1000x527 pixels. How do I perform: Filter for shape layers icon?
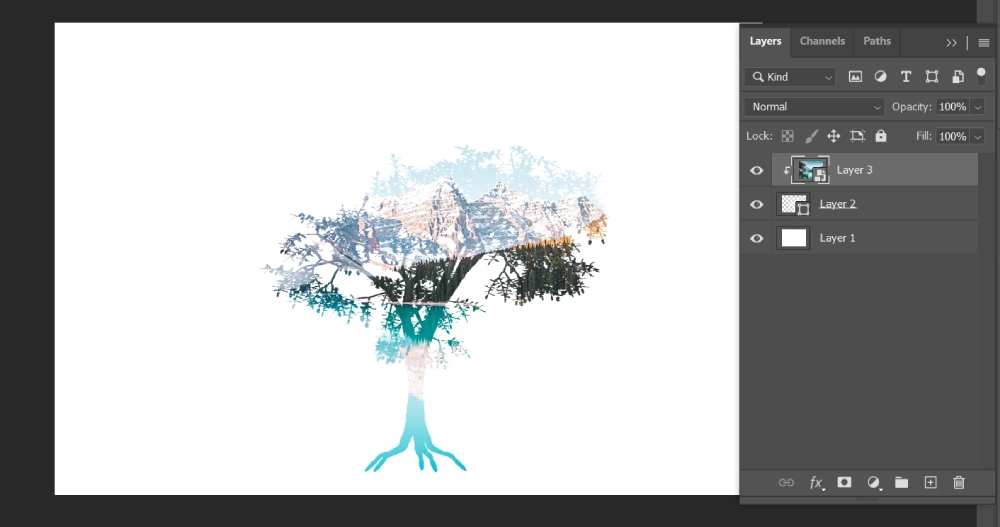(x=932, y=77)
